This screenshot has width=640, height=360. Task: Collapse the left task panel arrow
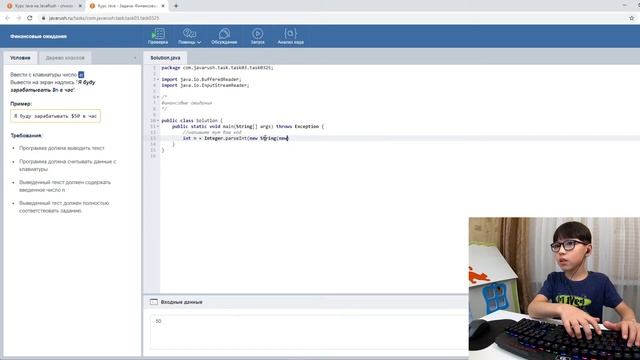pos(135,58)
